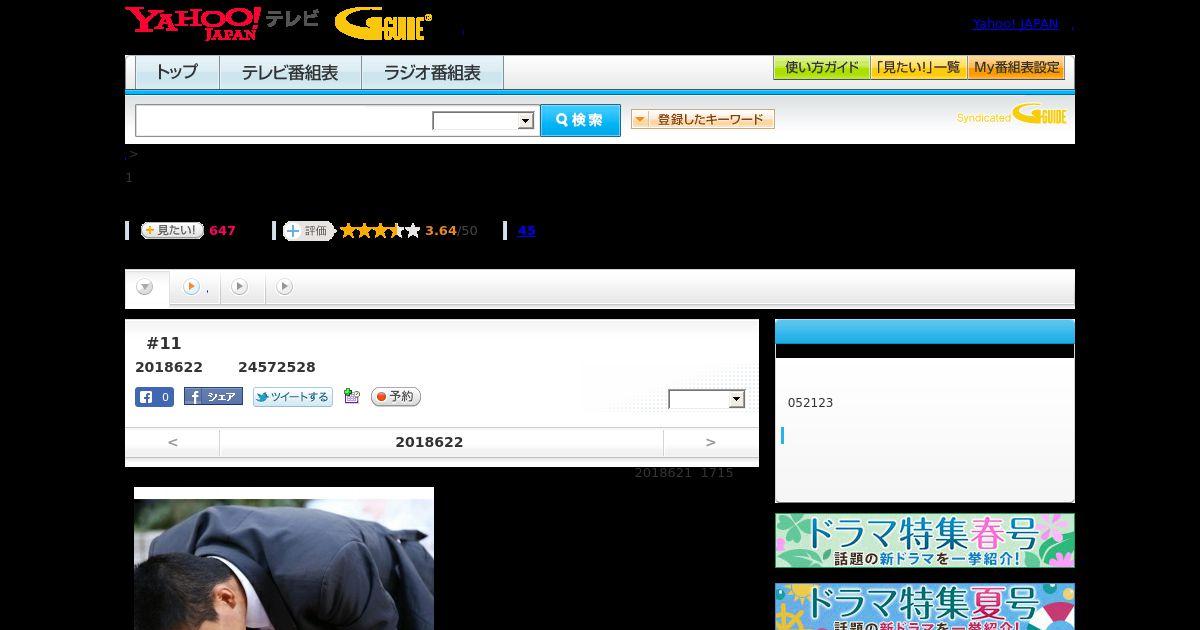Click the Syndicated G-GUIDE logo
Image resolution: width=1200 pixels, height=630 pixels.
coord(1011,115)
